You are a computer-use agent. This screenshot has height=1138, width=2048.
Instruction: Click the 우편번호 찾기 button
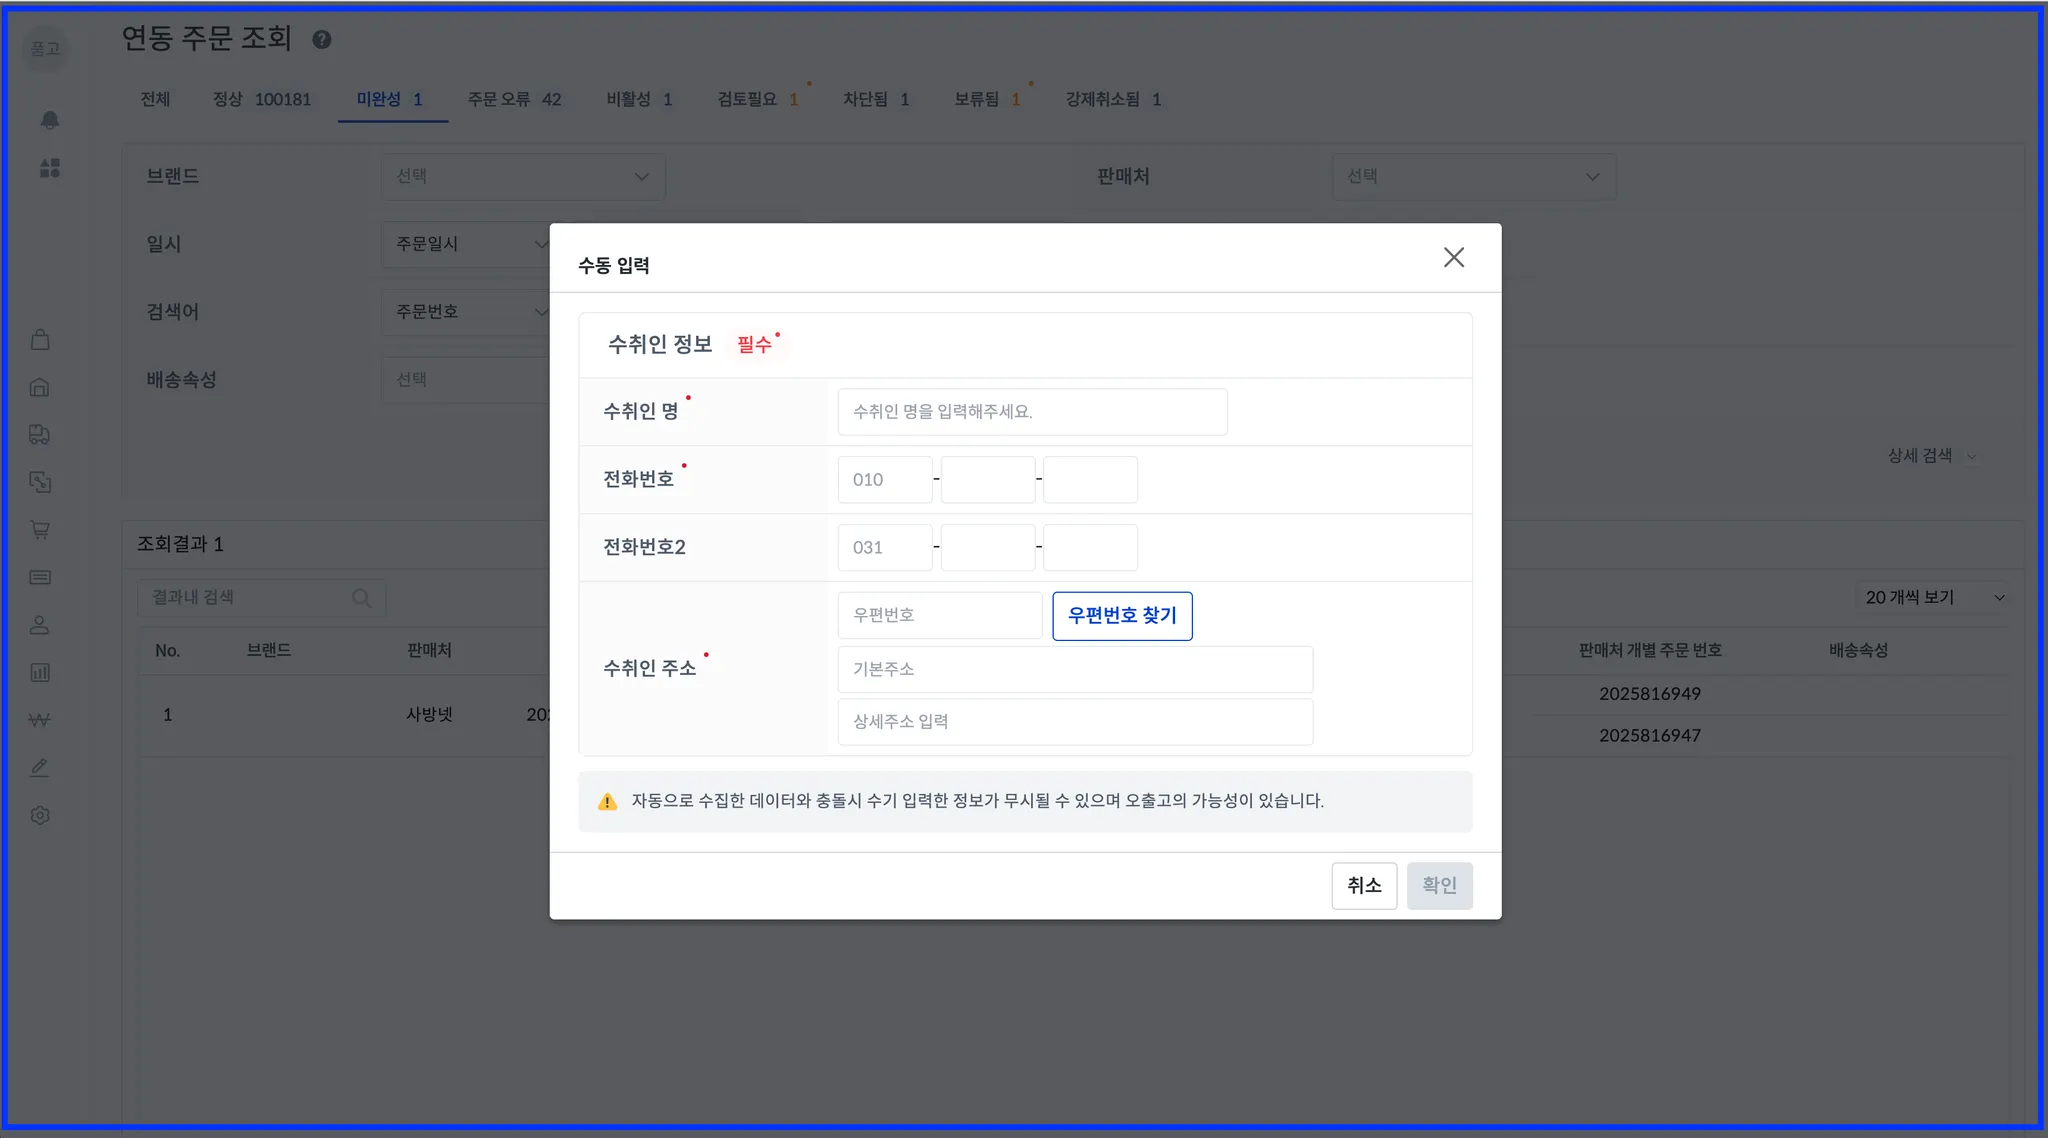[1122, 616]
